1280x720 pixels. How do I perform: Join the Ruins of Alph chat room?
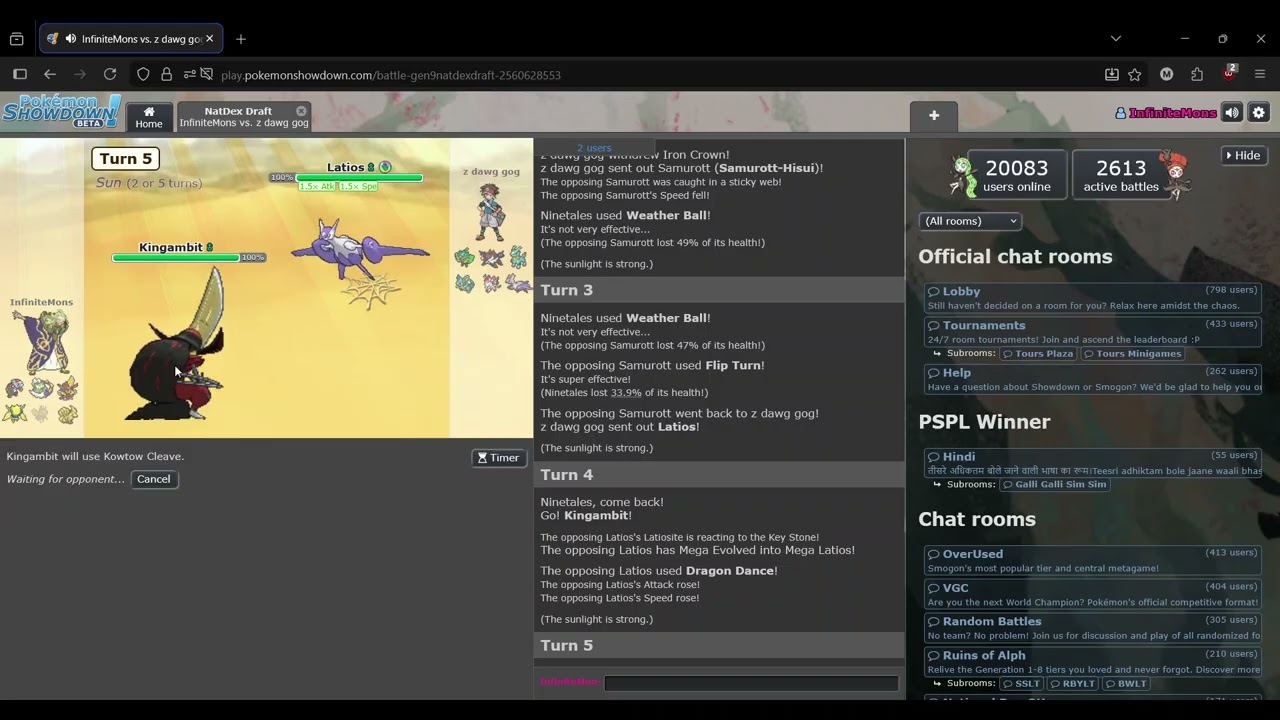(1093, 662)
